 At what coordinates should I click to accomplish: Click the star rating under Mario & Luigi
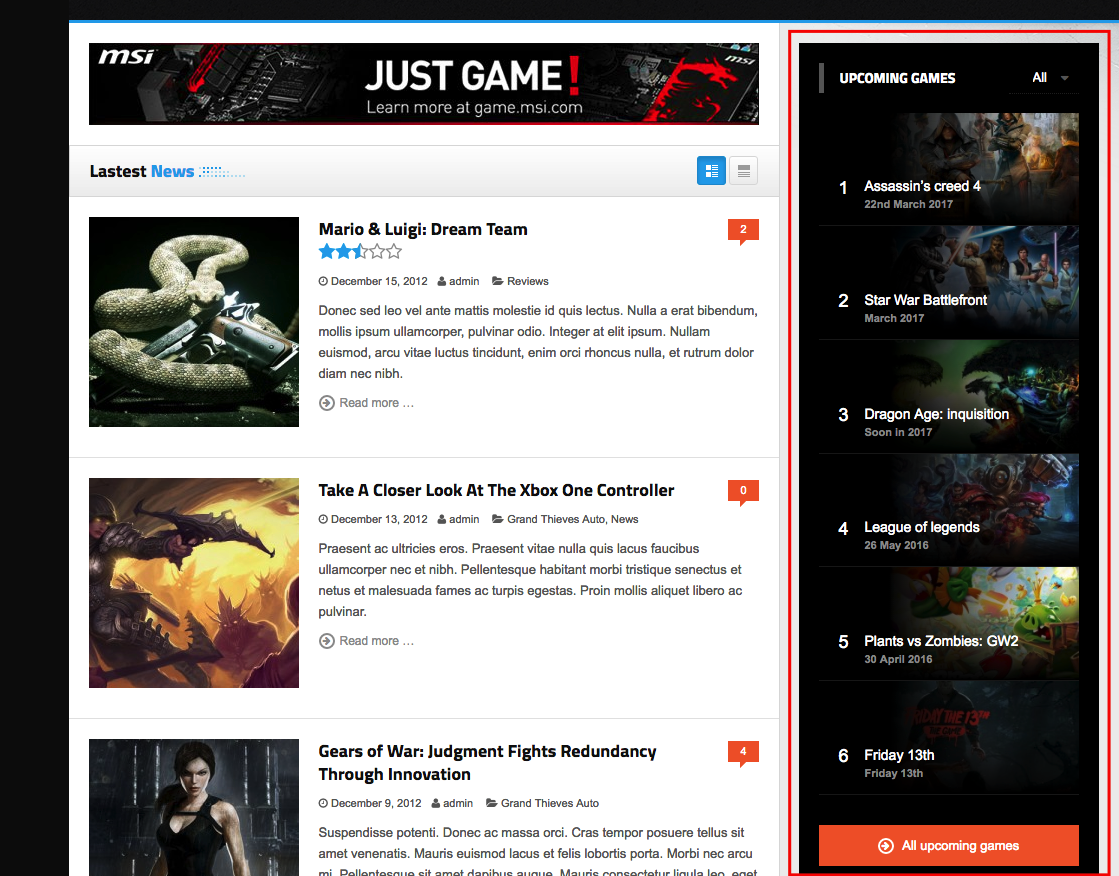(x=360, y=251)
